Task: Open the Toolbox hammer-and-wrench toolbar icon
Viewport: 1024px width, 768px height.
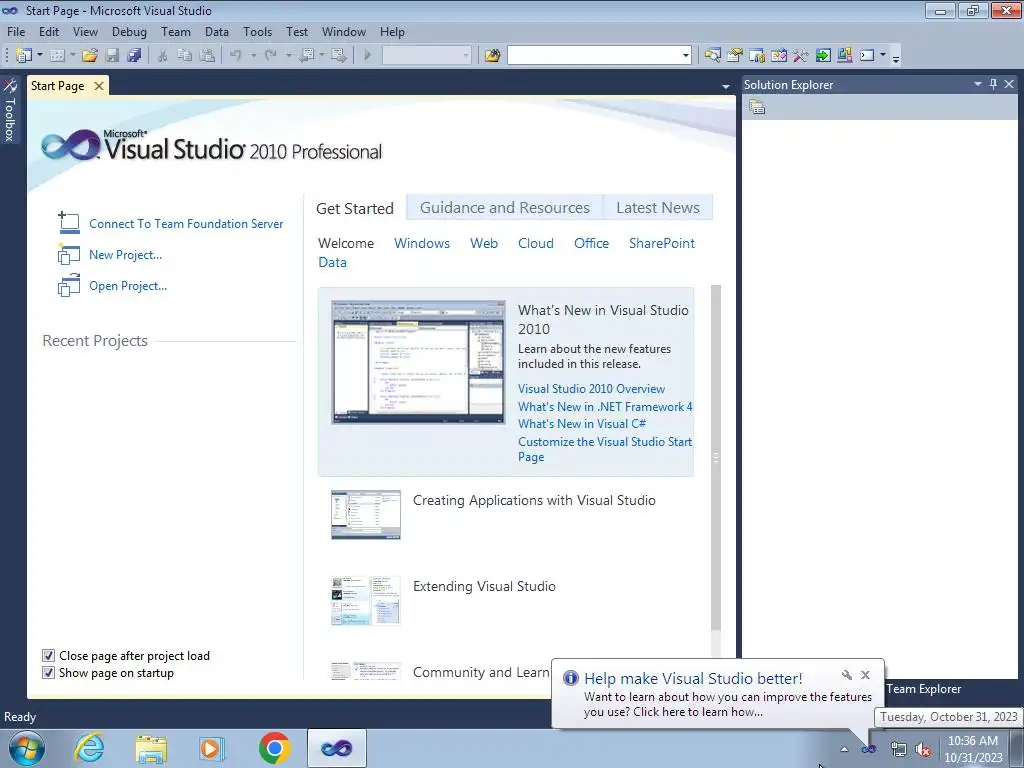Action: (801, 56)
